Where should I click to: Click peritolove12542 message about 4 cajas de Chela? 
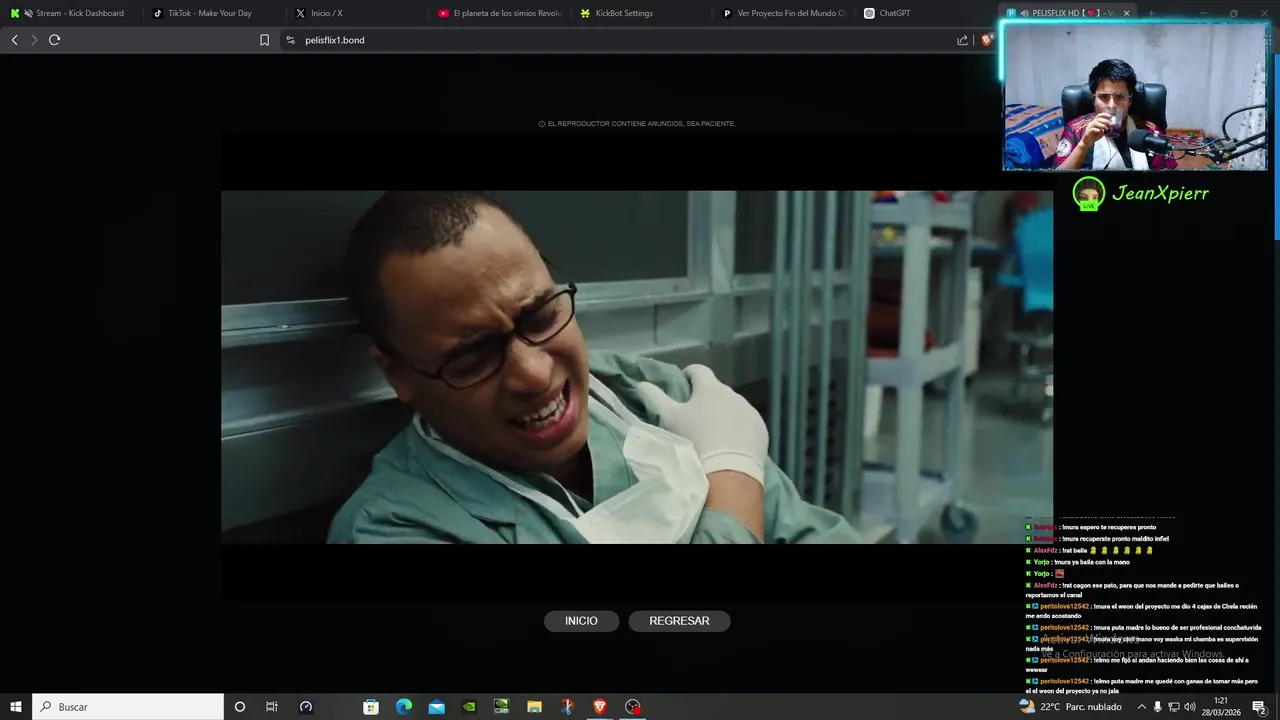pos(1141,611)
